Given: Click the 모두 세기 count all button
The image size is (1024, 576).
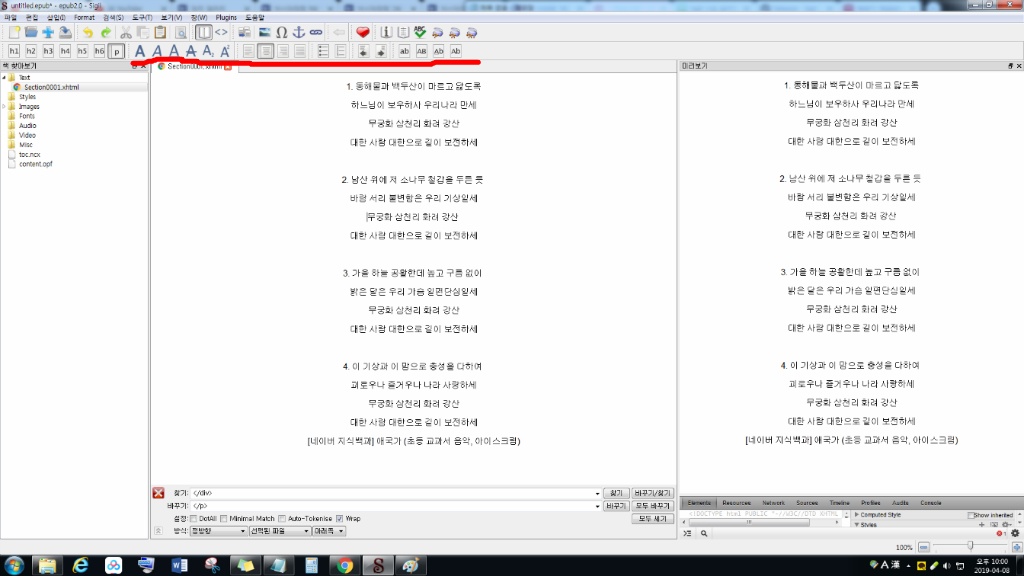Looking at the screenshot, I should tap(652, 519).
